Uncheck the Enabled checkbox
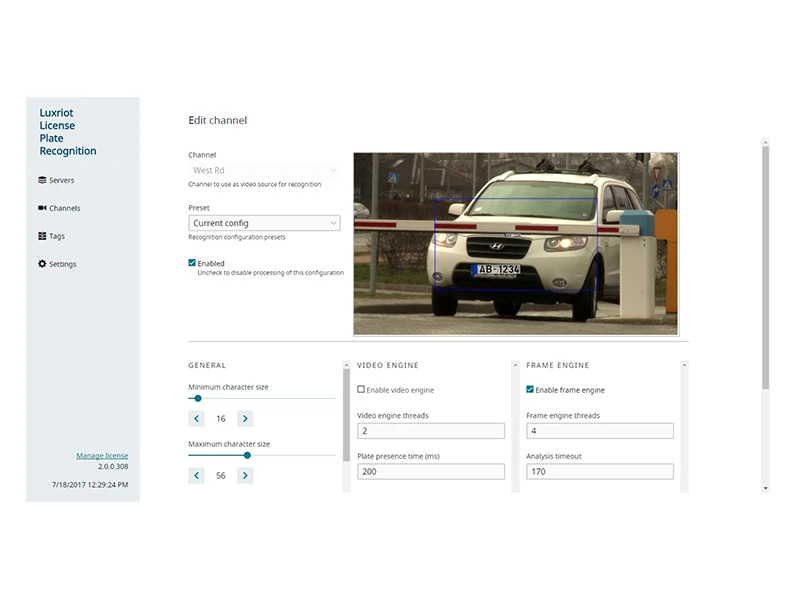Image resolution: width=800 pixels, height=600 pixels. (192, 263)
